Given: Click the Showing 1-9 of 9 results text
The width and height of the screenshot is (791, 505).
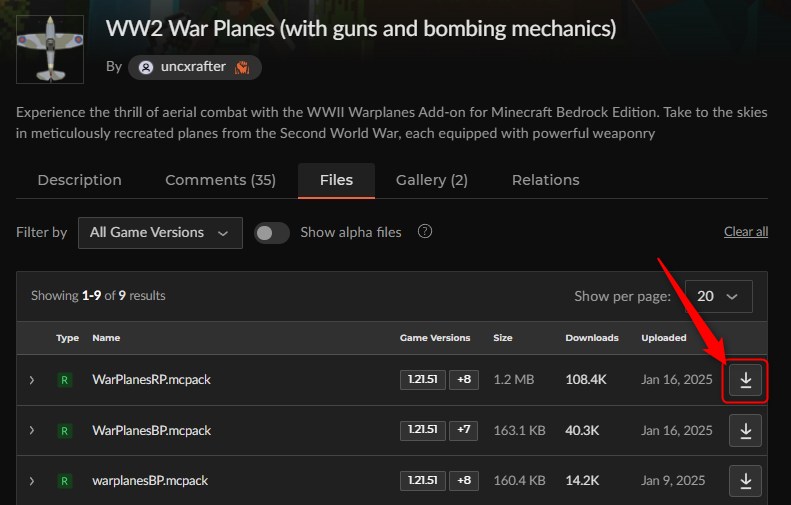Looking at the screenshot, I should click(98, 296).
